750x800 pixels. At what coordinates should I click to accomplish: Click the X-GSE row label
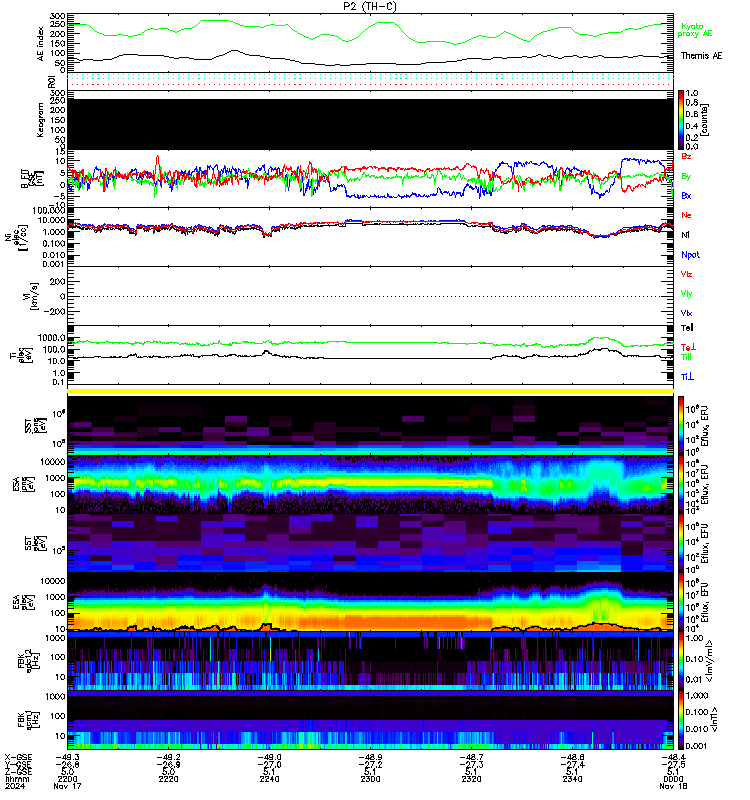pyautogui.click(x=18, y=758)
